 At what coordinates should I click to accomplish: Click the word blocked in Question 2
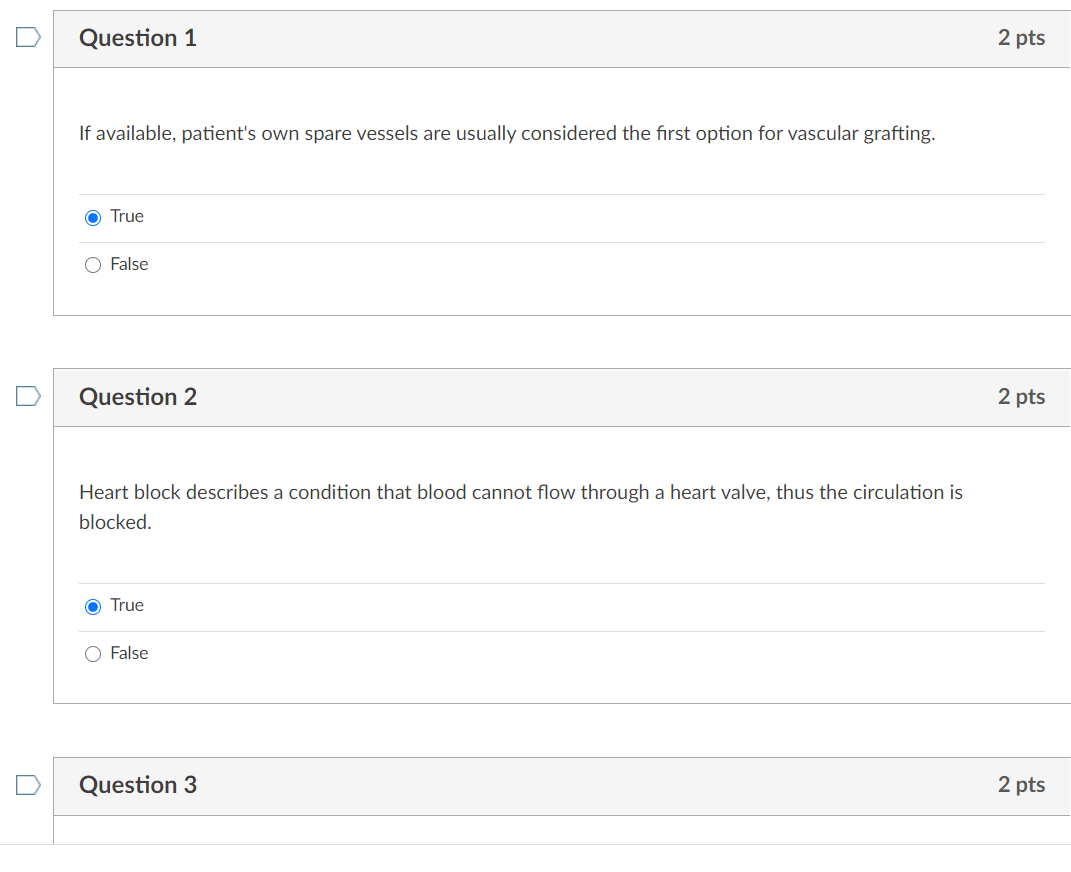coord(115,522)
